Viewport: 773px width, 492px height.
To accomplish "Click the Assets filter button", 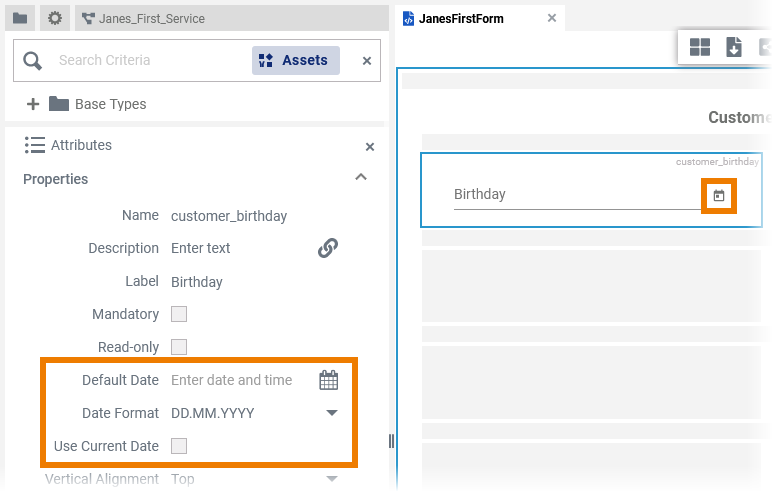I will click(295, 60).
